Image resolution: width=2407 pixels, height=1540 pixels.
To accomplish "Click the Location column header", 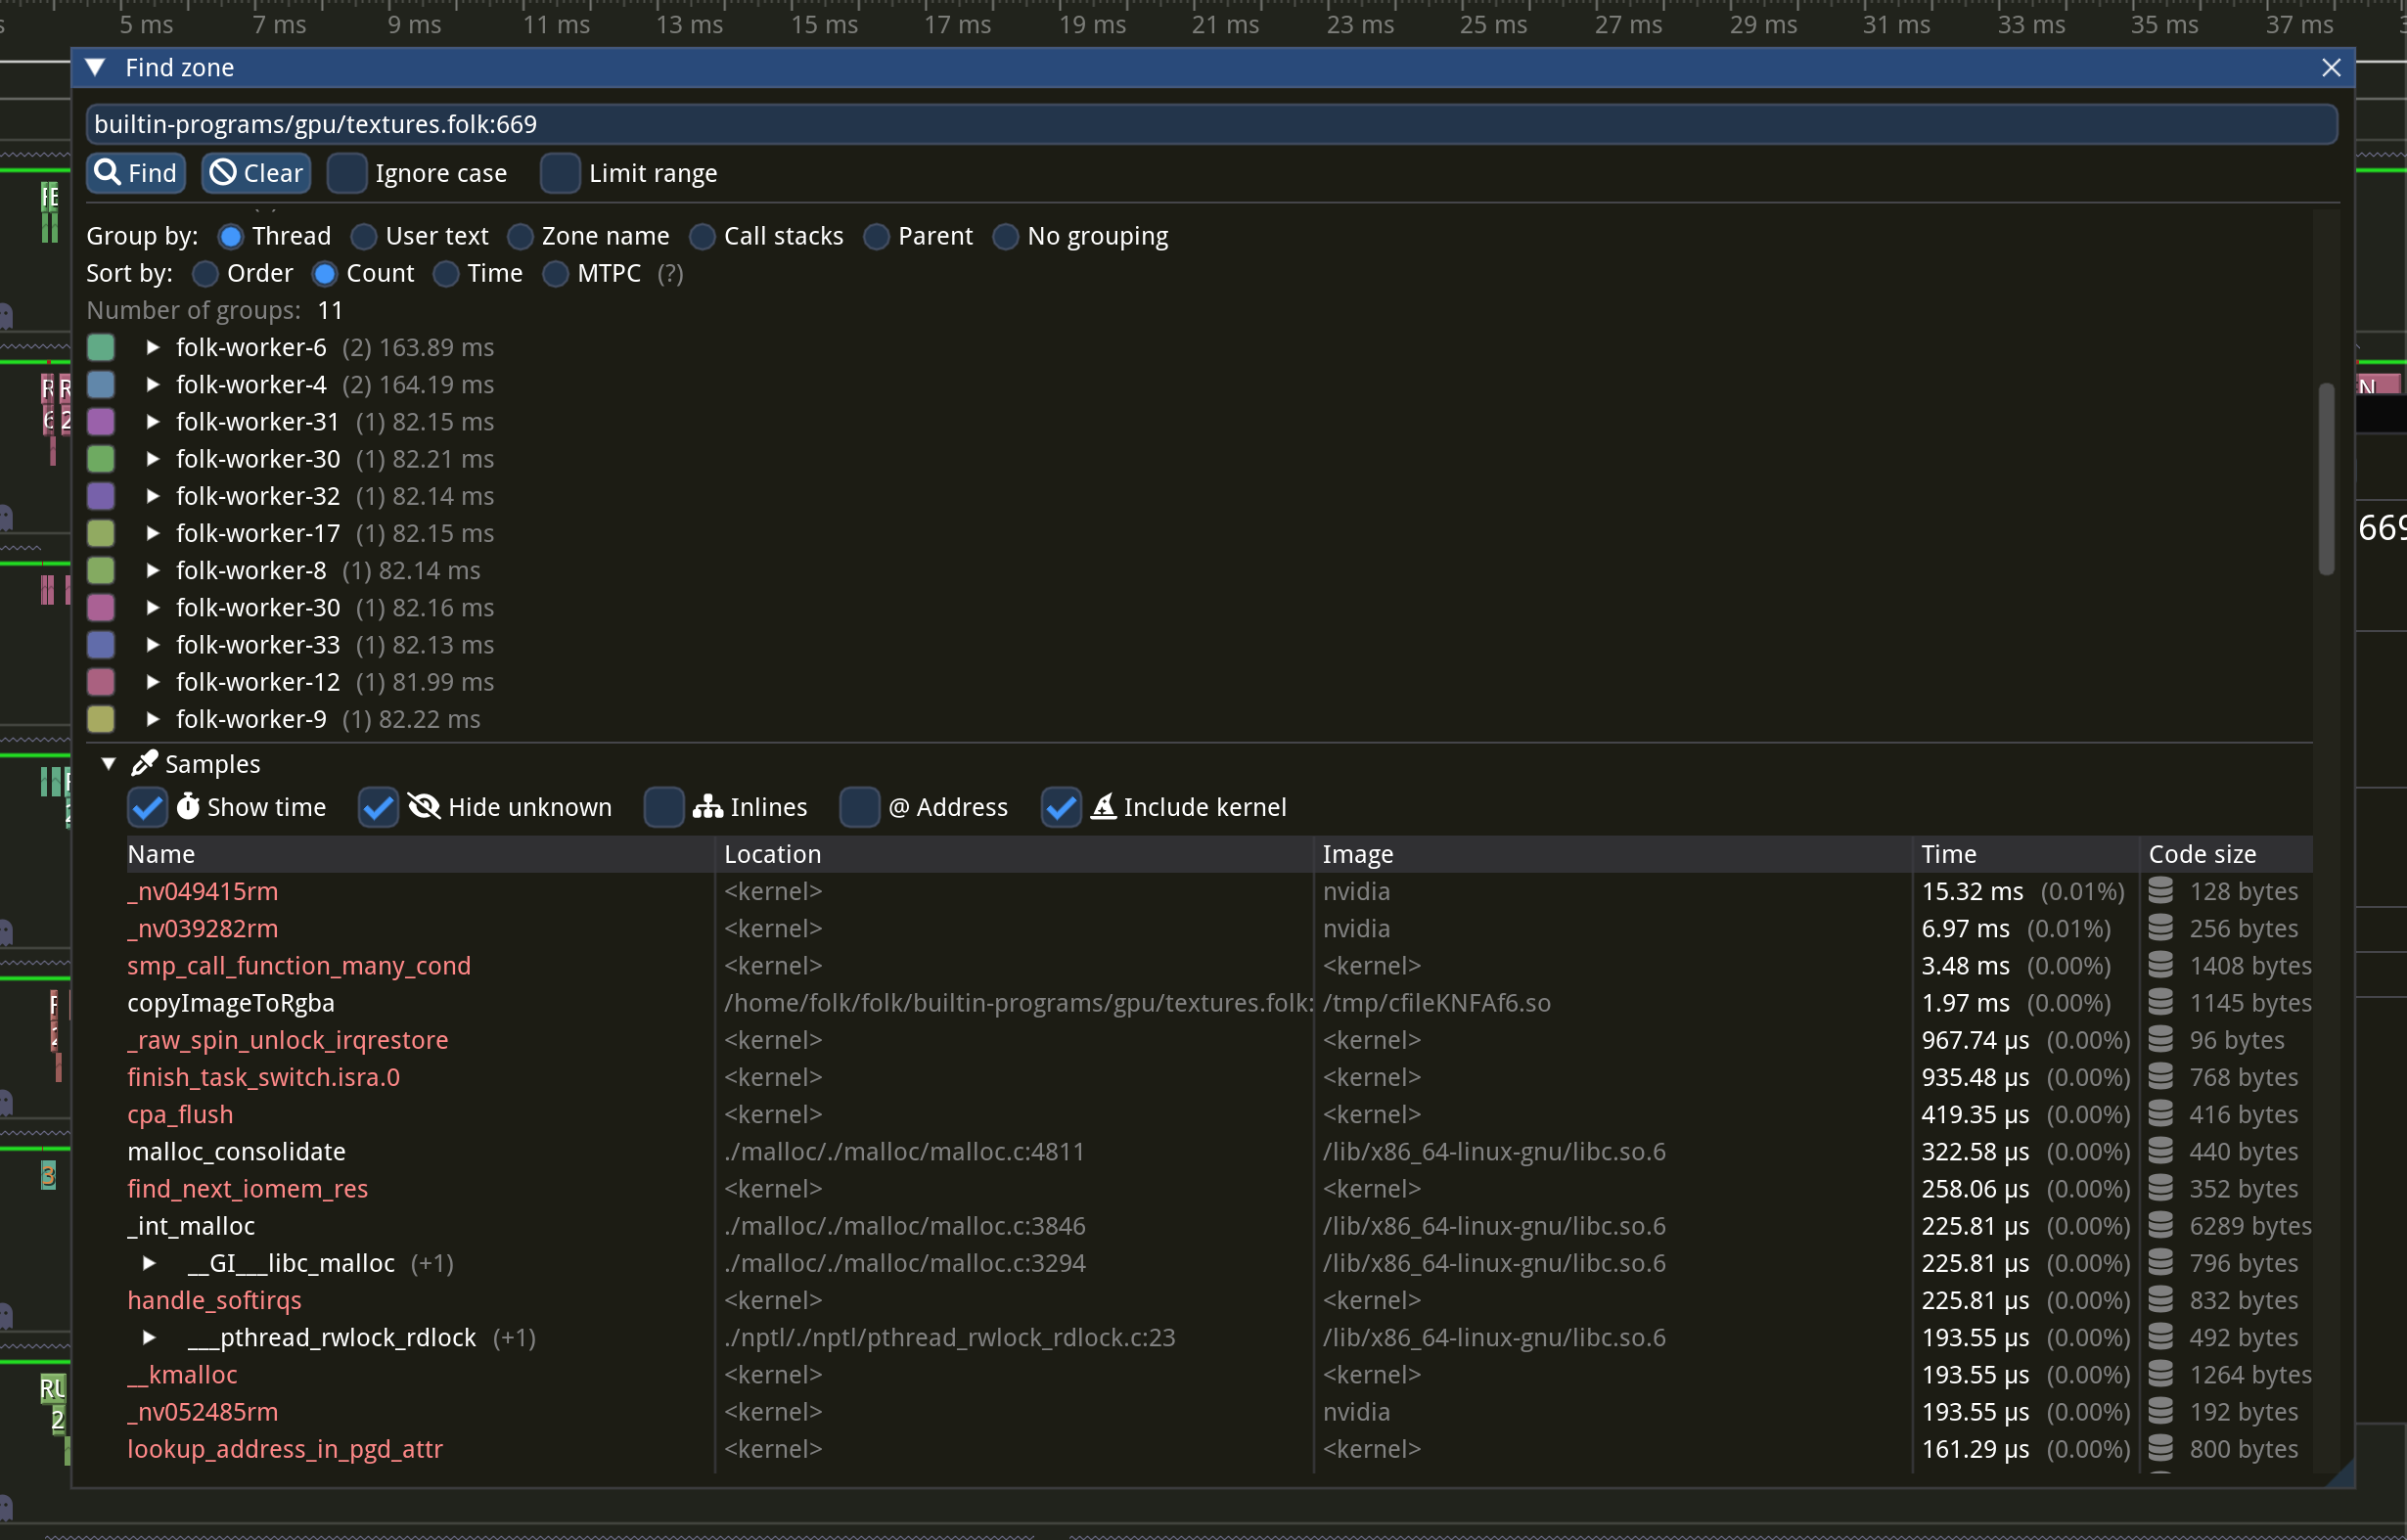I will pos(772,854).
